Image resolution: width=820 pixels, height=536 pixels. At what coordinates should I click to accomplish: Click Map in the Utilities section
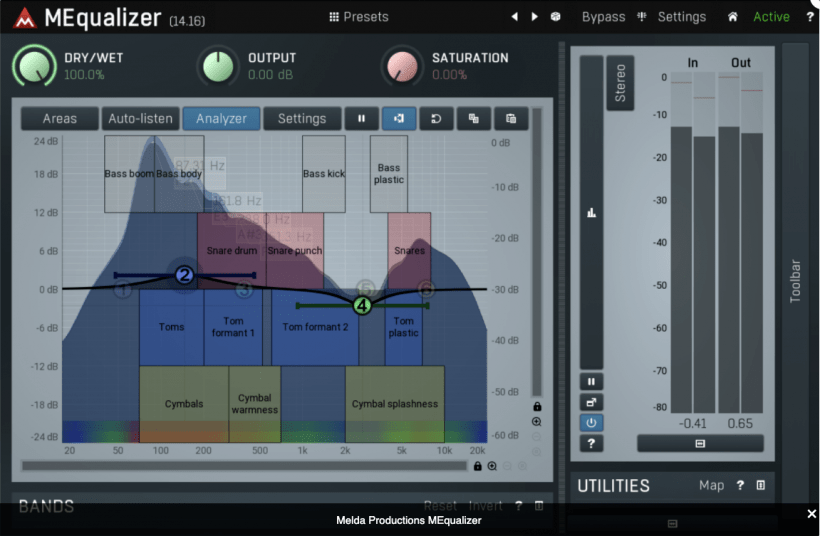coord(711,485)
